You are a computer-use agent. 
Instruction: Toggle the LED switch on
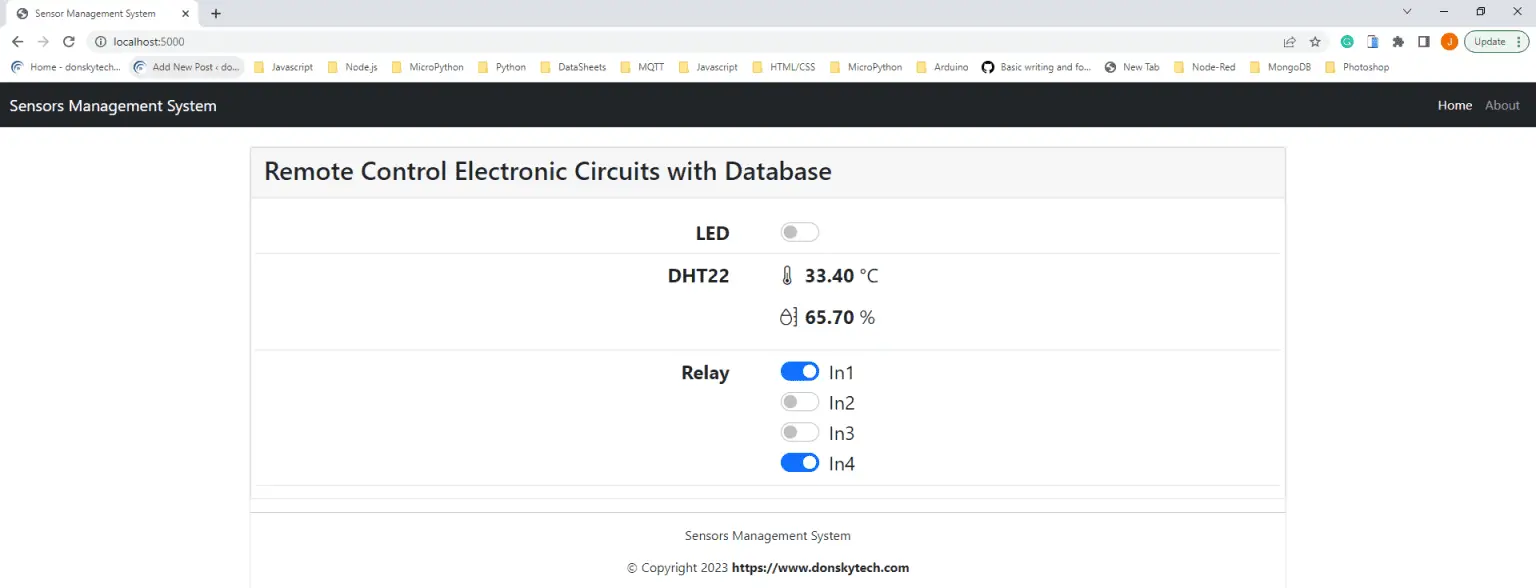click(799, 231)
